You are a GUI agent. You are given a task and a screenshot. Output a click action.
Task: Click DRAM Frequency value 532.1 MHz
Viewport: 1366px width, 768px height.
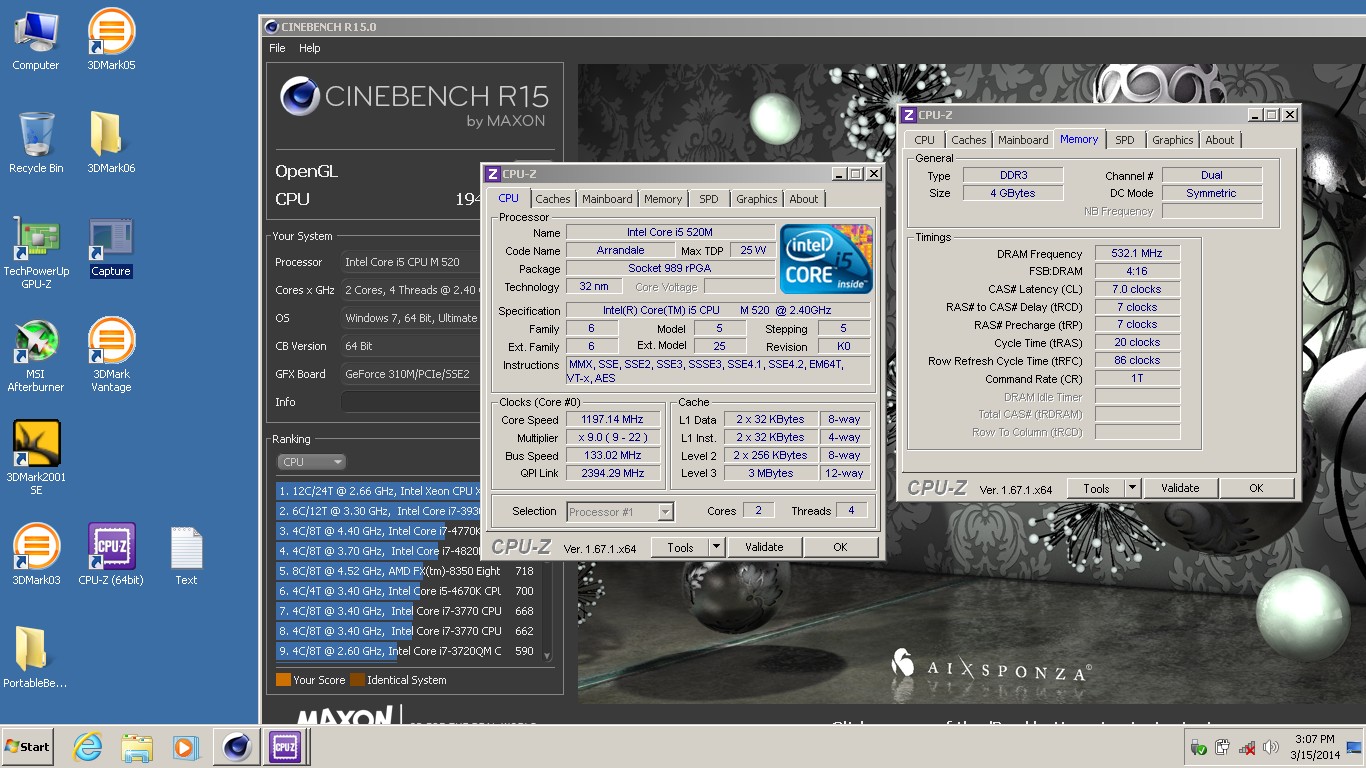pyautogui.click(x=1137, y=254)
